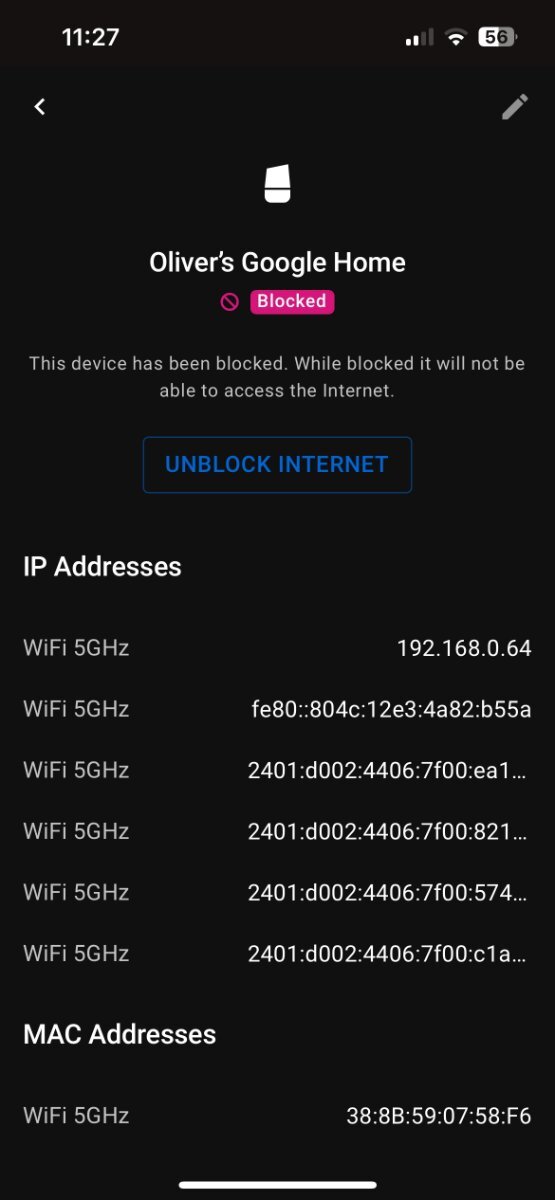The height and width of the screenshot is (1200, 555).
Task: Select the Oliver's Google Home title
Action: tap(277, 262)
